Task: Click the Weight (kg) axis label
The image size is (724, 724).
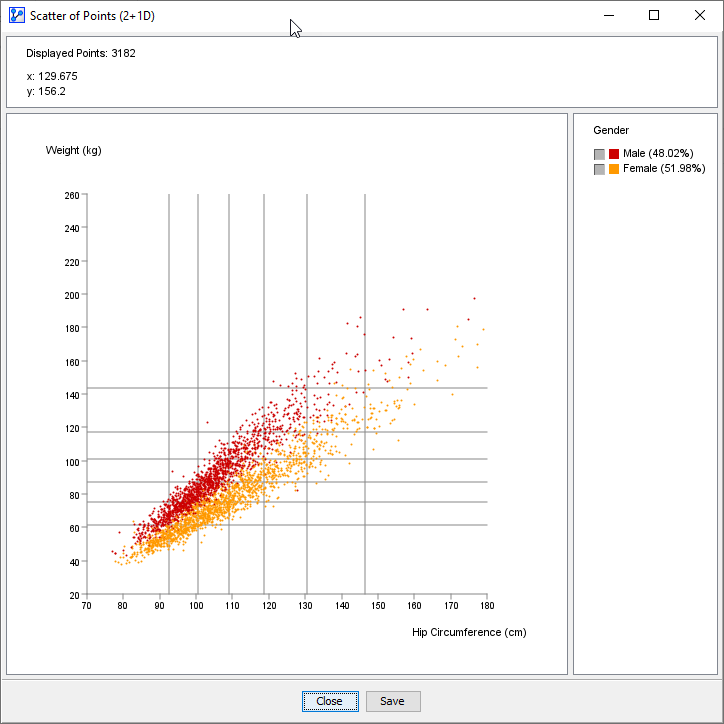Action: click(73, 151)
